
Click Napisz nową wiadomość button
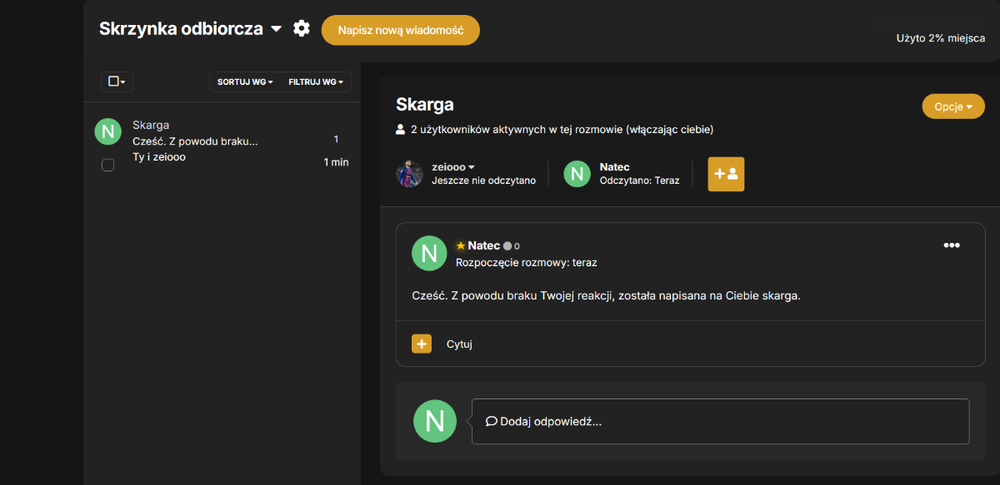[x=401, y=30]
